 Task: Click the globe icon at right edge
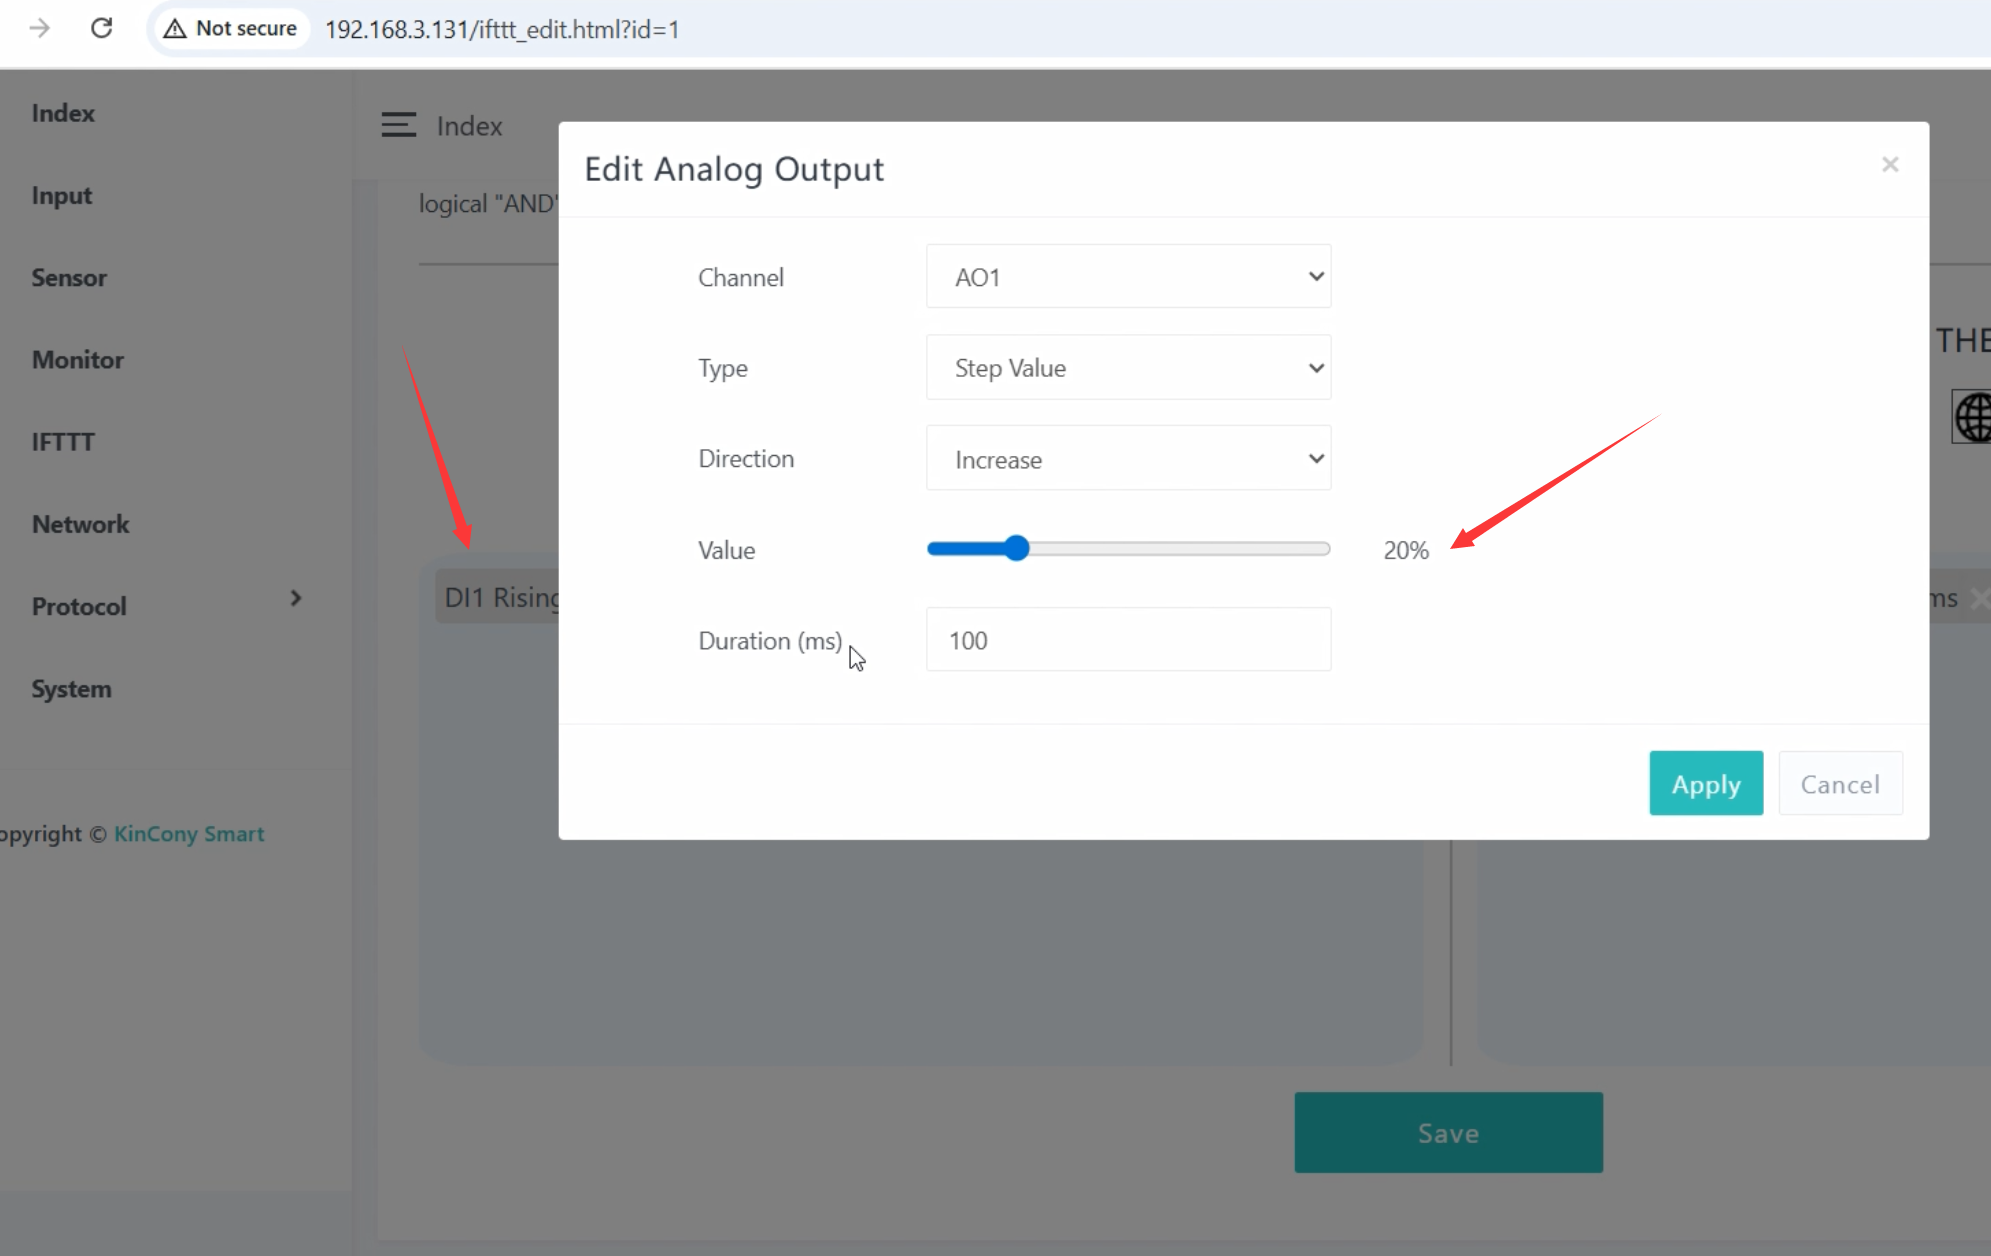tap(1973, 417)
